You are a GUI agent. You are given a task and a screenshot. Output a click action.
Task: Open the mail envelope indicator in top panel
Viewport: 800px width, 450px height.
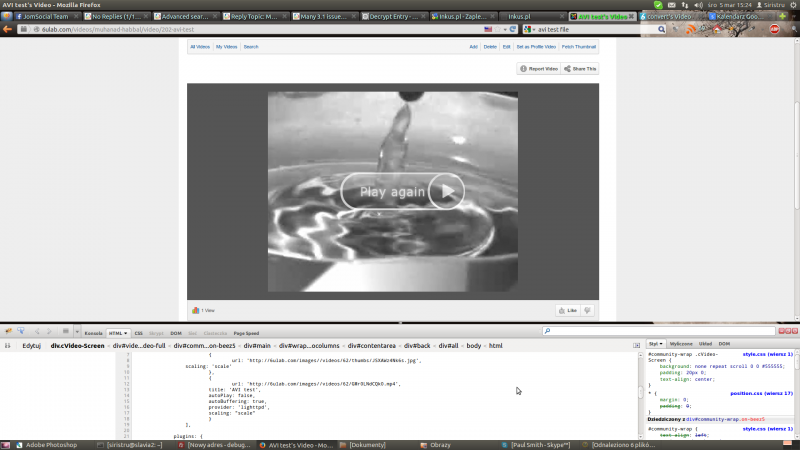(671, 5)
